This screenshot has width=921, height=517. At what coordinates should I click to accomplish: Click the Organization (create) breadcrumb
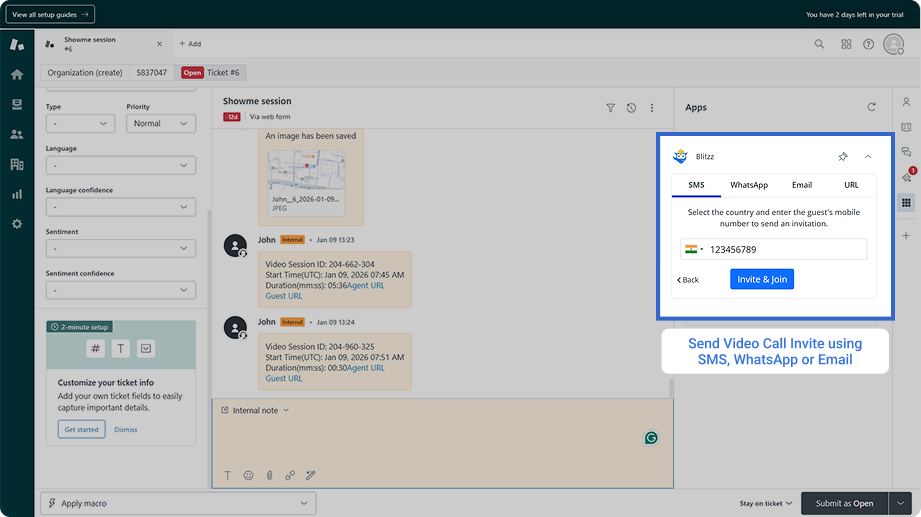tap(85, 73)
